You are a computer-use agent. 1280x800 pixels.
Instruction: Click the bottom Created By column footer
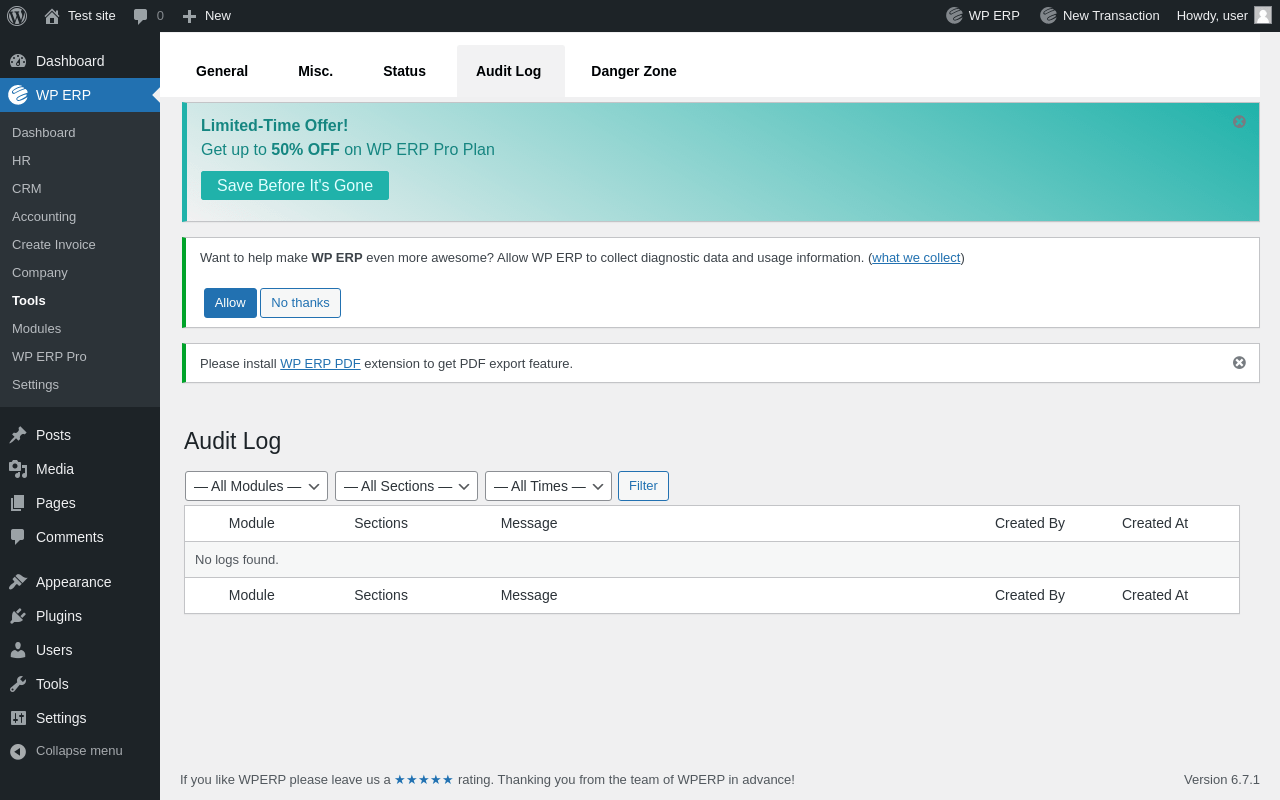click(x=1030, y=595)
